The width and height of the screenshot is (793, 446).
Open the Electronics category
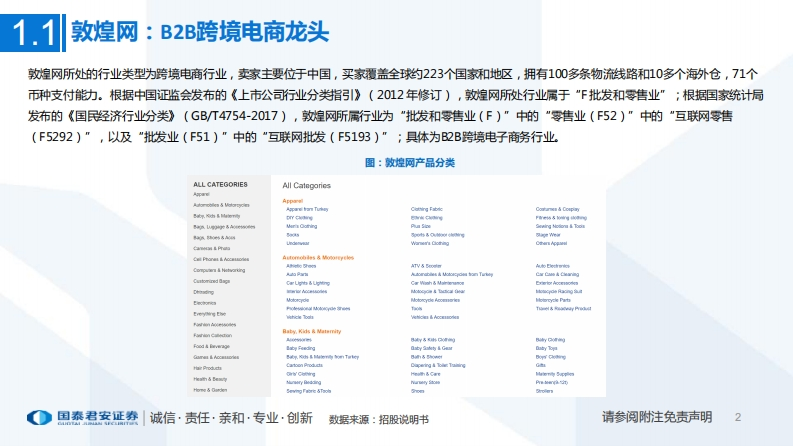coord(205,303)
